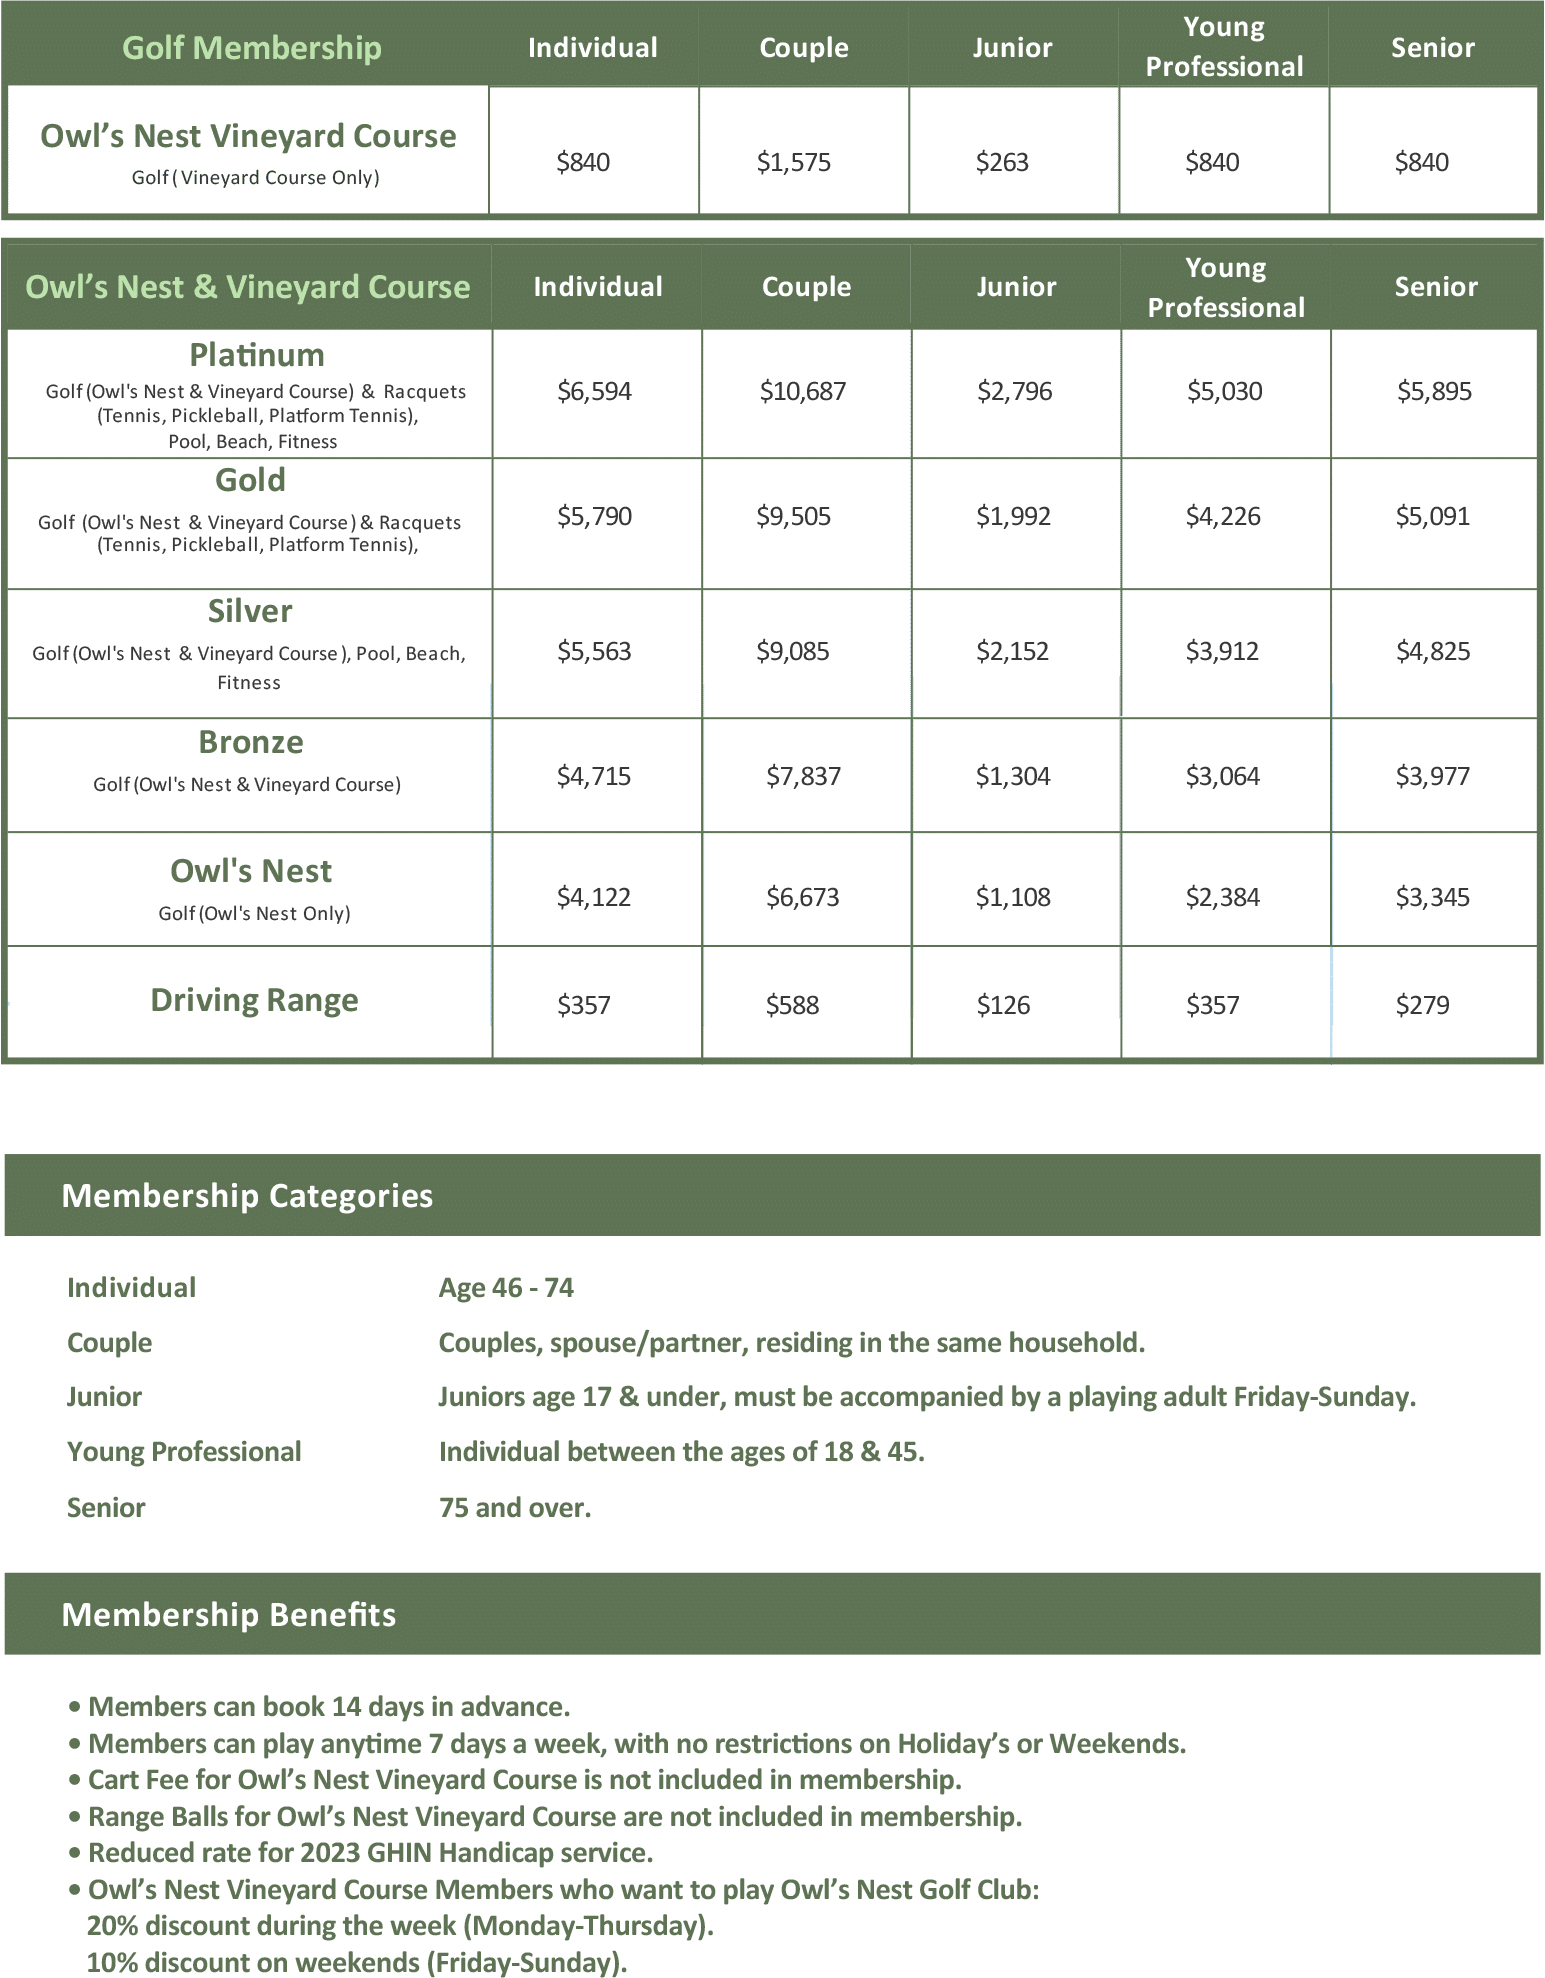The image size is (1545, 1978).
Task: Click the $3,345 Owl's Nest senior price
Action: coord(1433,897)
